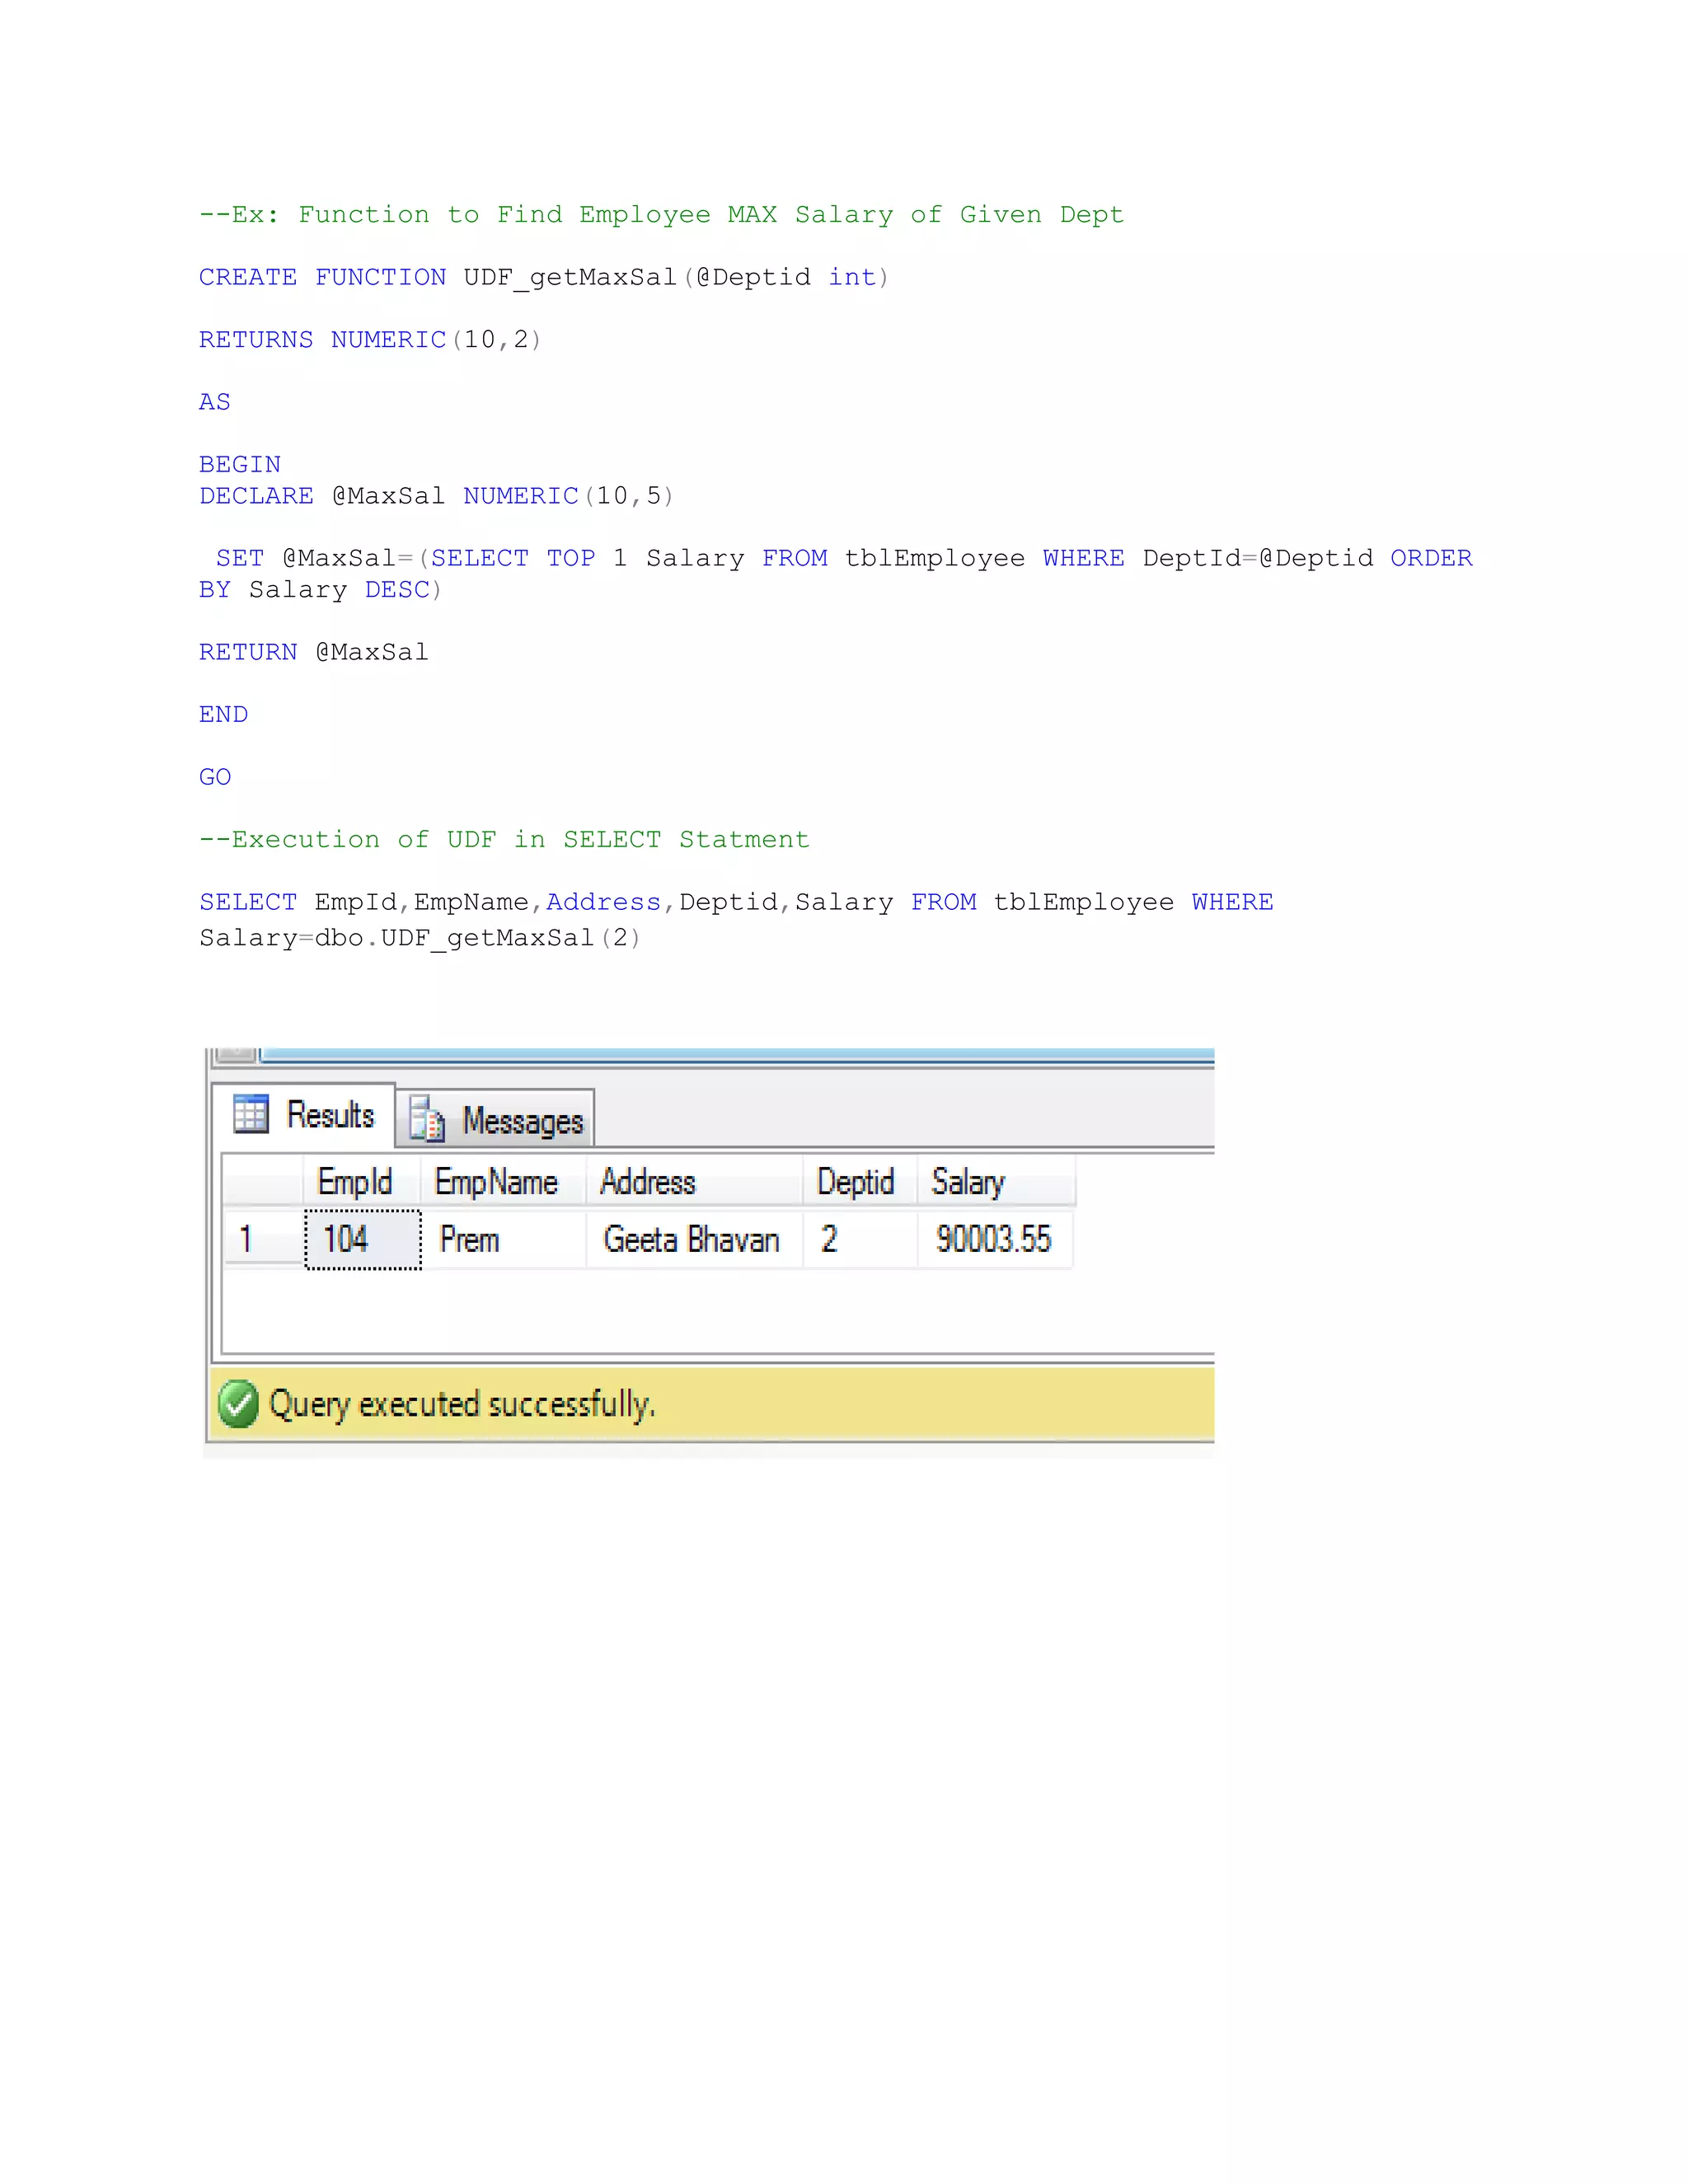
Task: Click the Prem name cell
Action: pos(503,1240)
